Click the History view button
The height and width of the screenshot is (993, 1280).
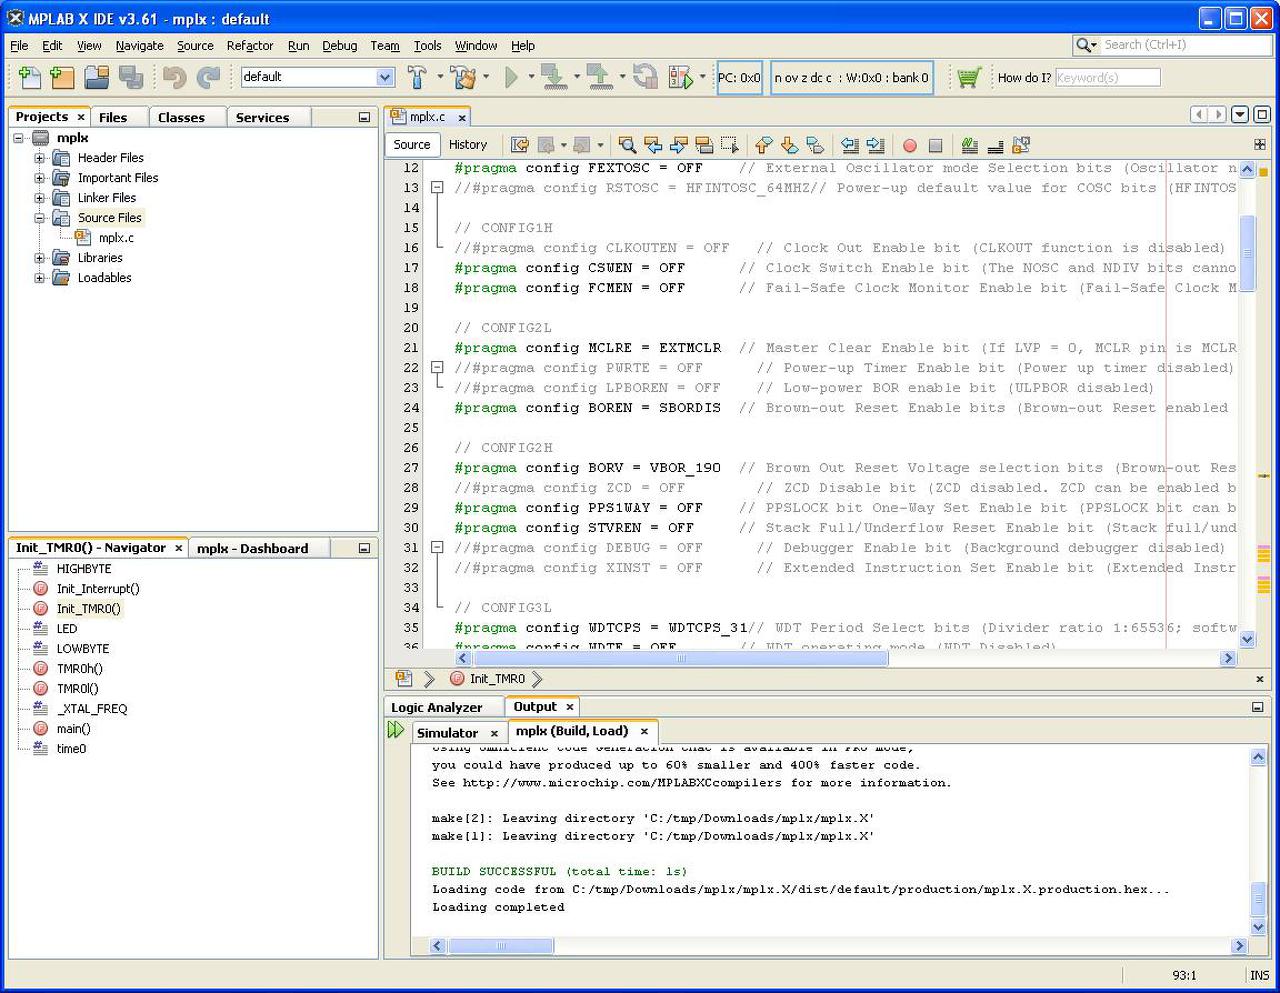click(x=467, y=145)
